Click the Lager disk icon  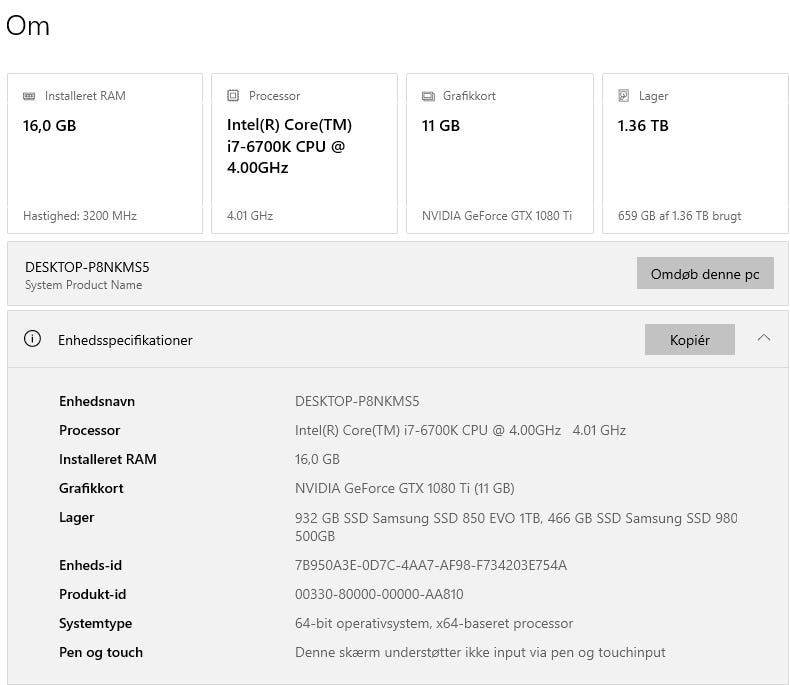pos(624,95)
